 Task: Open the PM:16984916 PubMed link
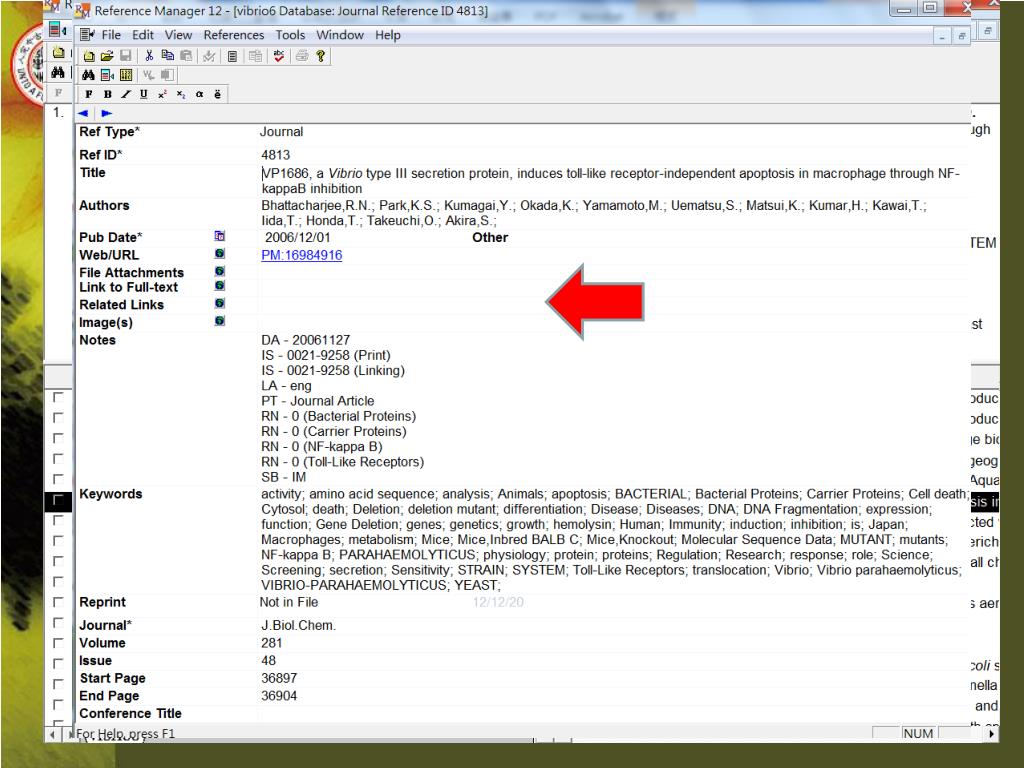[x=302, y=255]
